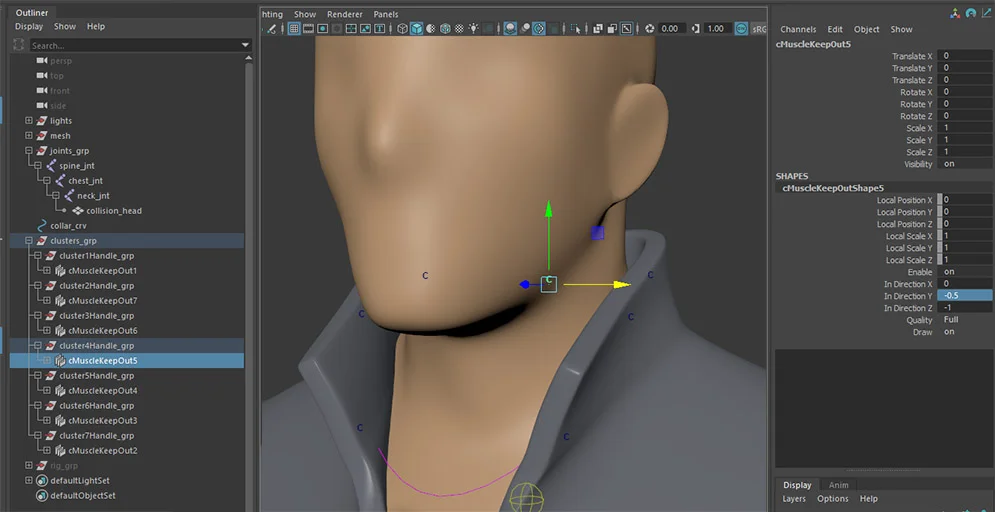Collapse the joints_grp node
995x512 pixels.
[x=29, y=151]
